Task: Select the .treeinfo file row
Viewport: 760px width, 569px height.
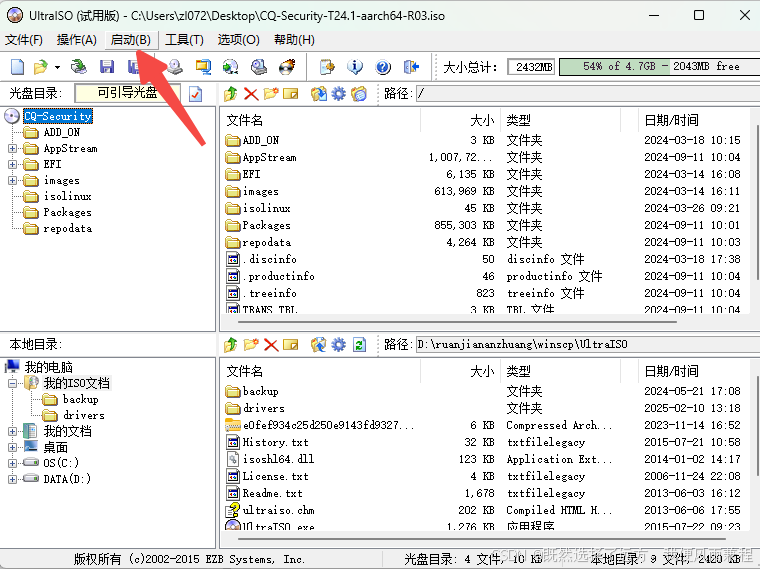Action: point(487,293)
